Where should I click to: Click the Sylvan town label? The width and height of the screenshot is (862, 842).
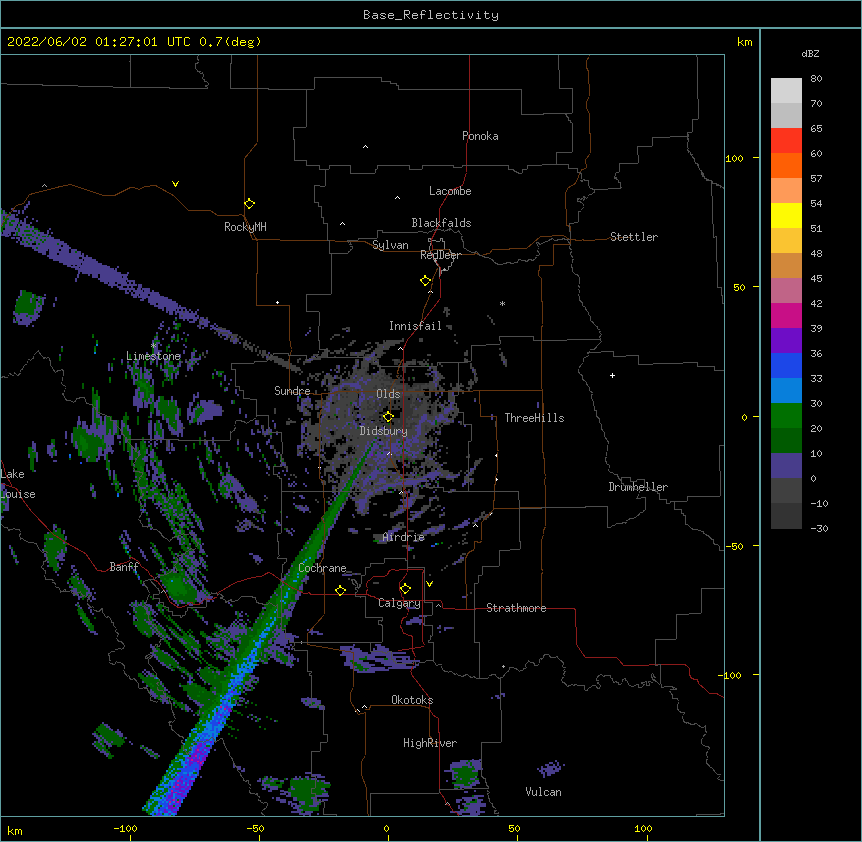click(390, 245)
